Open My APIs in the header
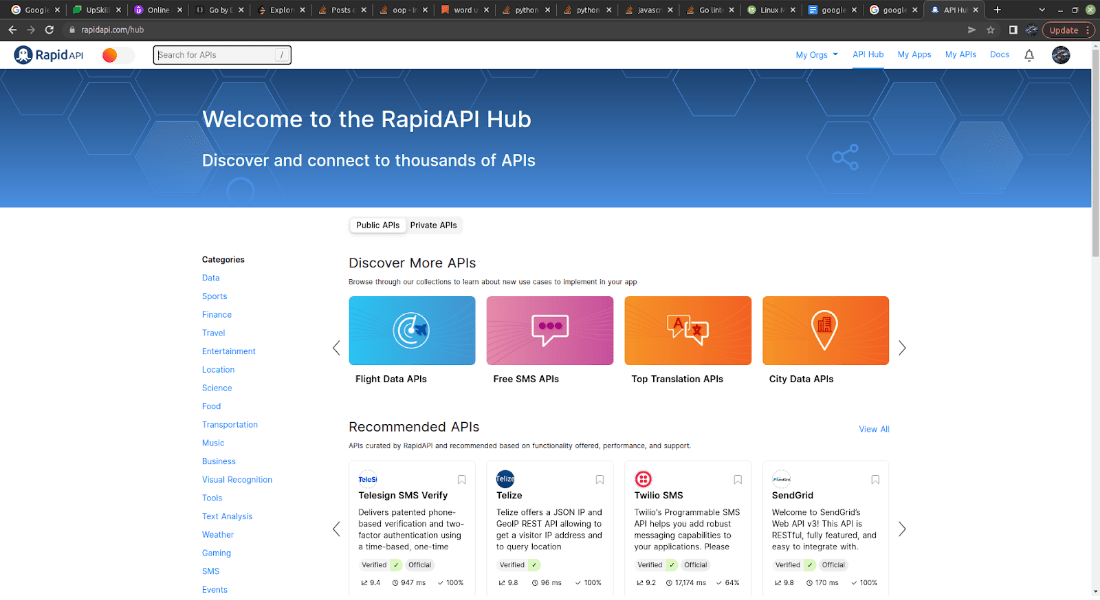 point(960,54)
